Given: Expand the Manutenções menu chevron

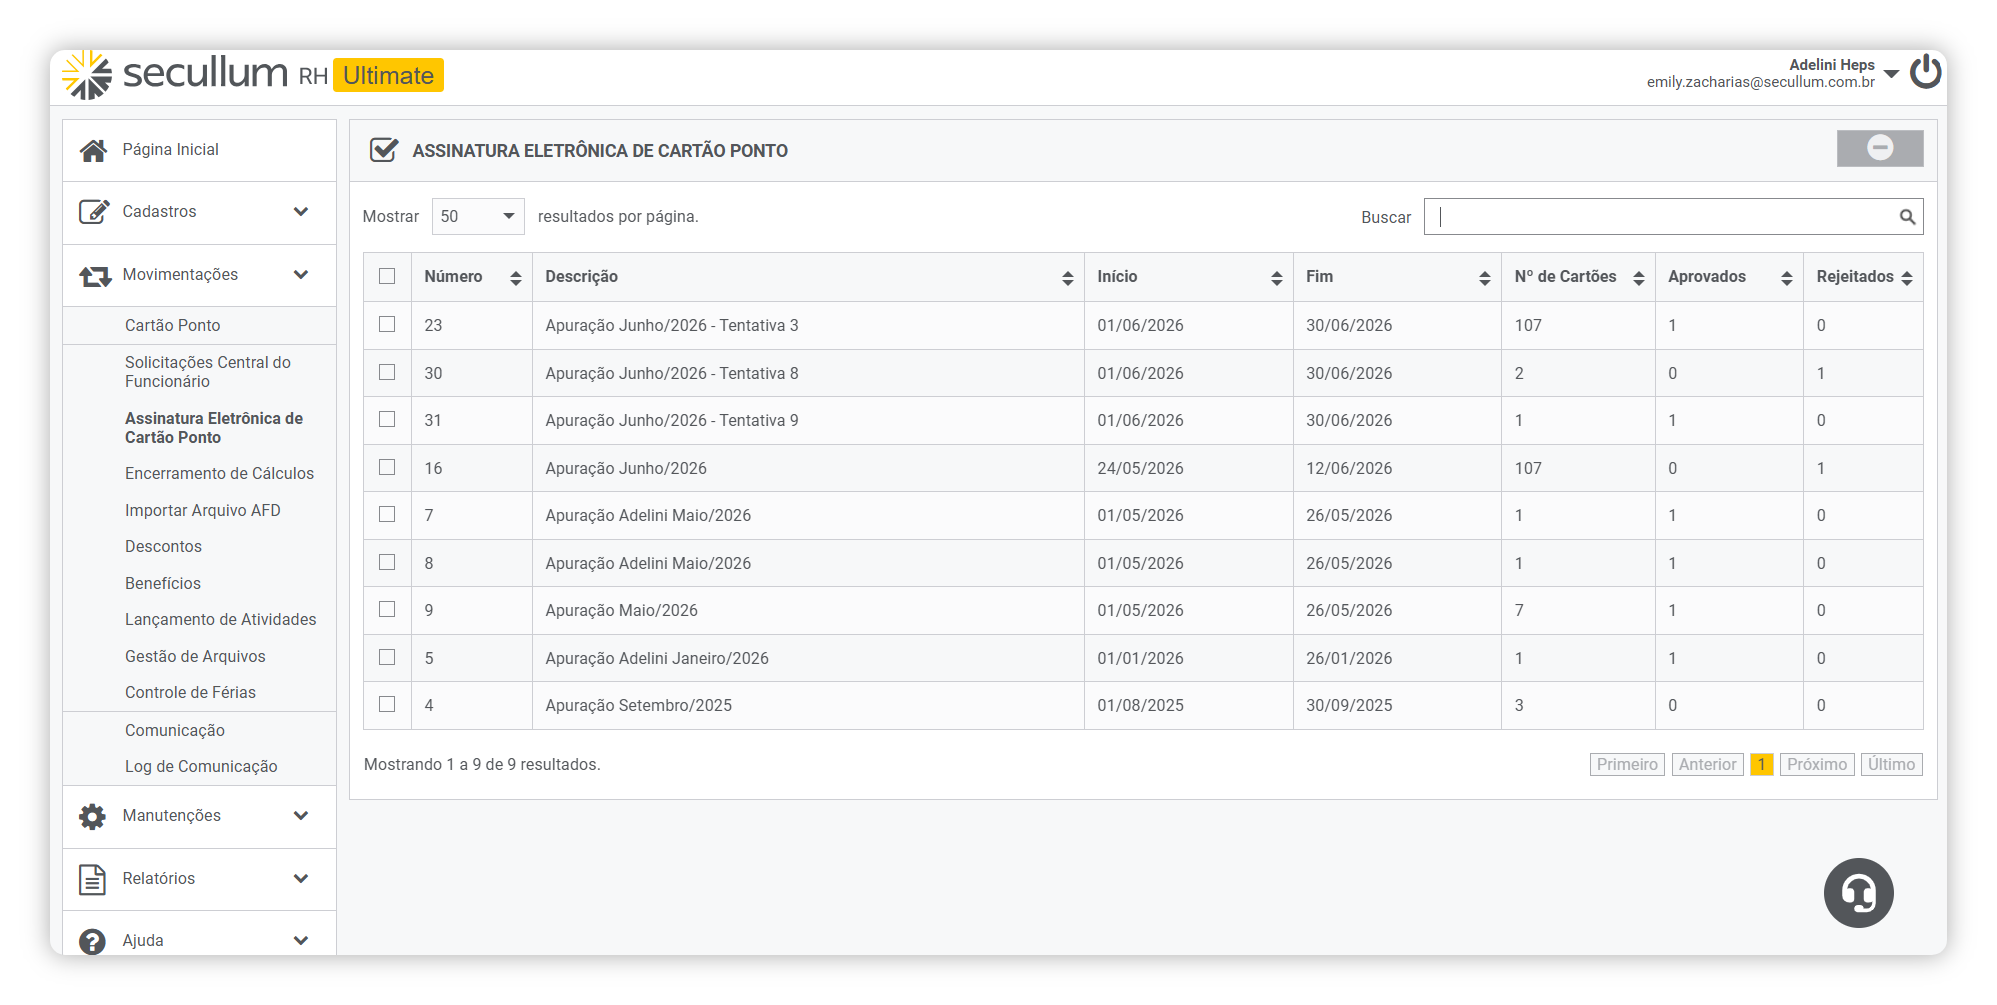Looking at the screenshot, I should click(x=301, y=816).
